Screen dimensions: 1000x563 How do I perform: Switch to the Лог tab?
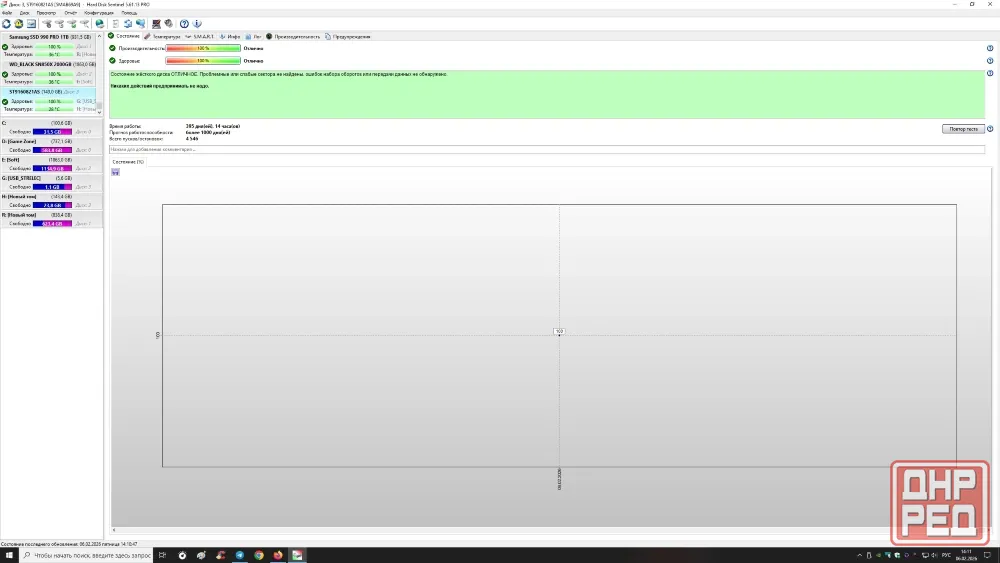coord(253,37)
